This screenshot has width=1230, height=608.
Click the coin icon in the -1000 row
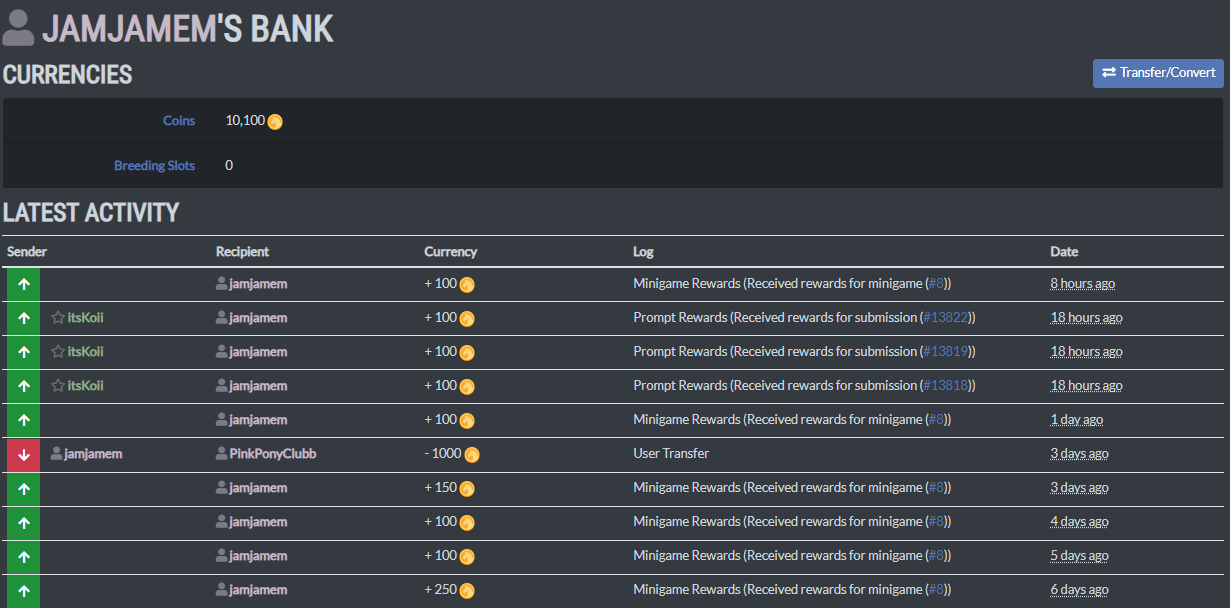472,455
